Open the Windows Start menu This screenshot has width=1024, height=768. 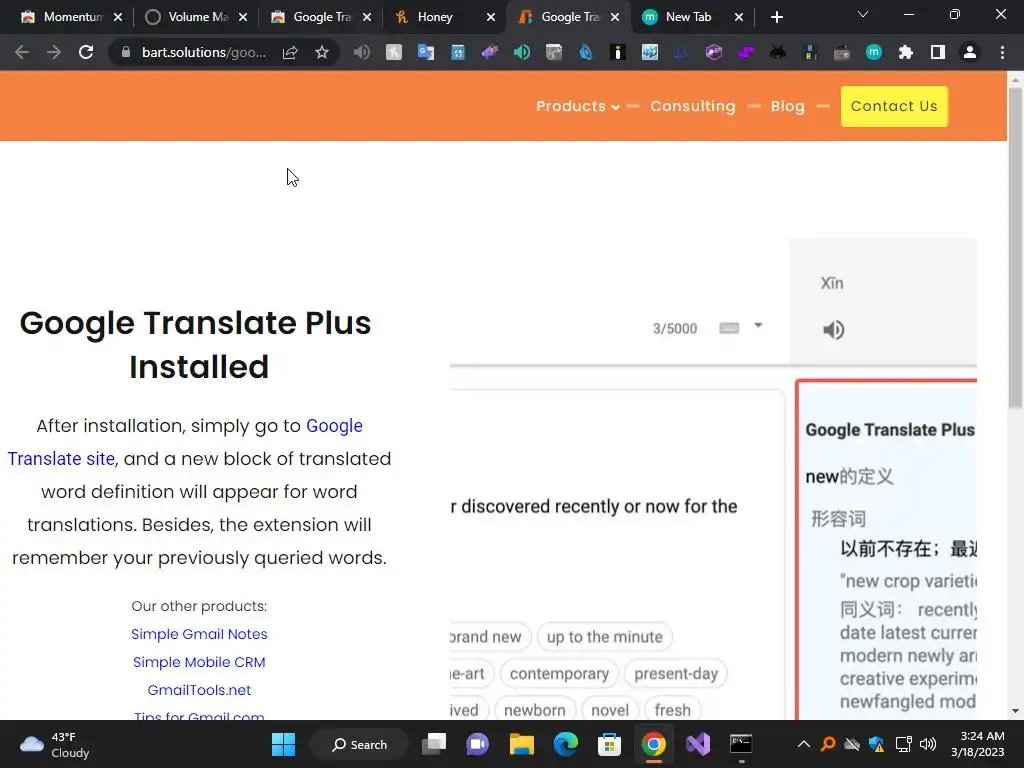(283, 744)
